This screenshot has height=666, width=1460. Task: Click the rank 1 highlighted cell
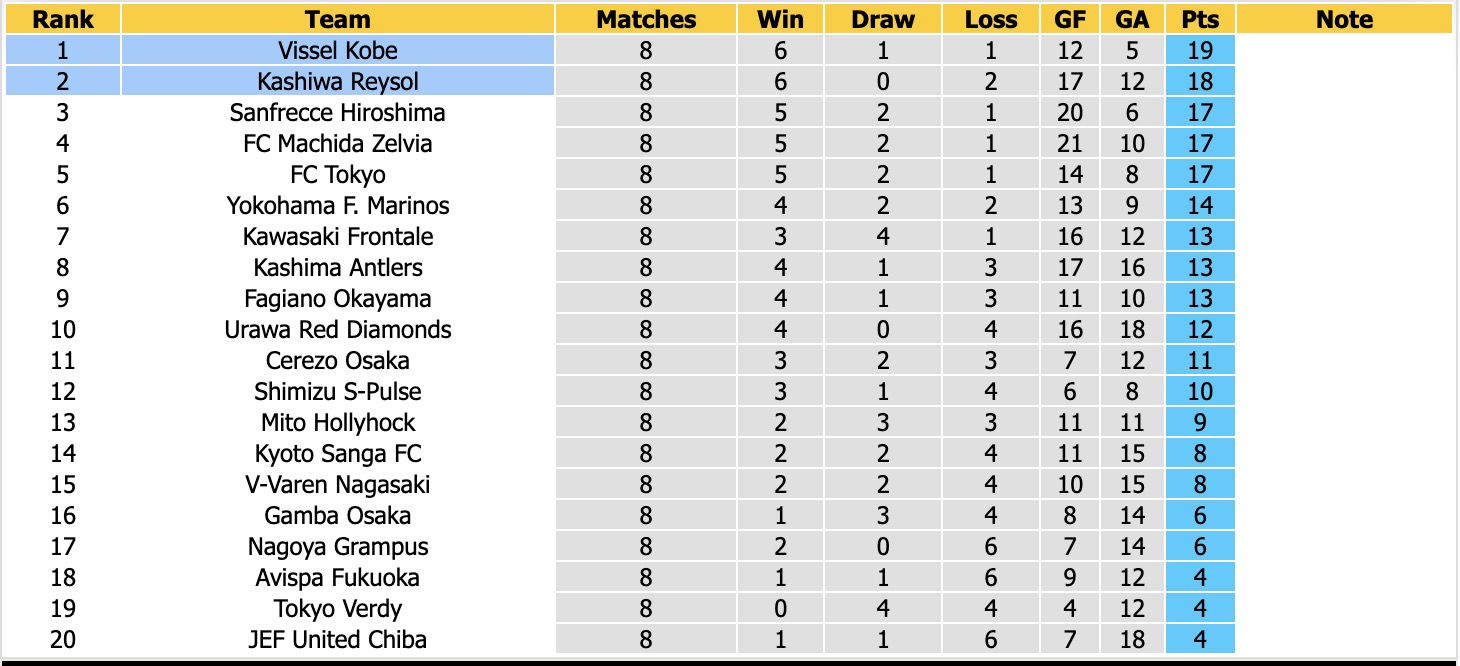[63, 50]
